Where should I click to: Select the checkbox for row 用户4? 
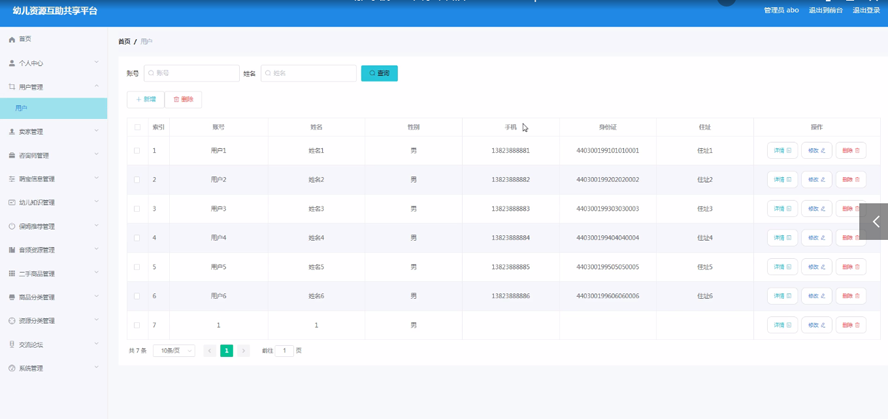138,238
